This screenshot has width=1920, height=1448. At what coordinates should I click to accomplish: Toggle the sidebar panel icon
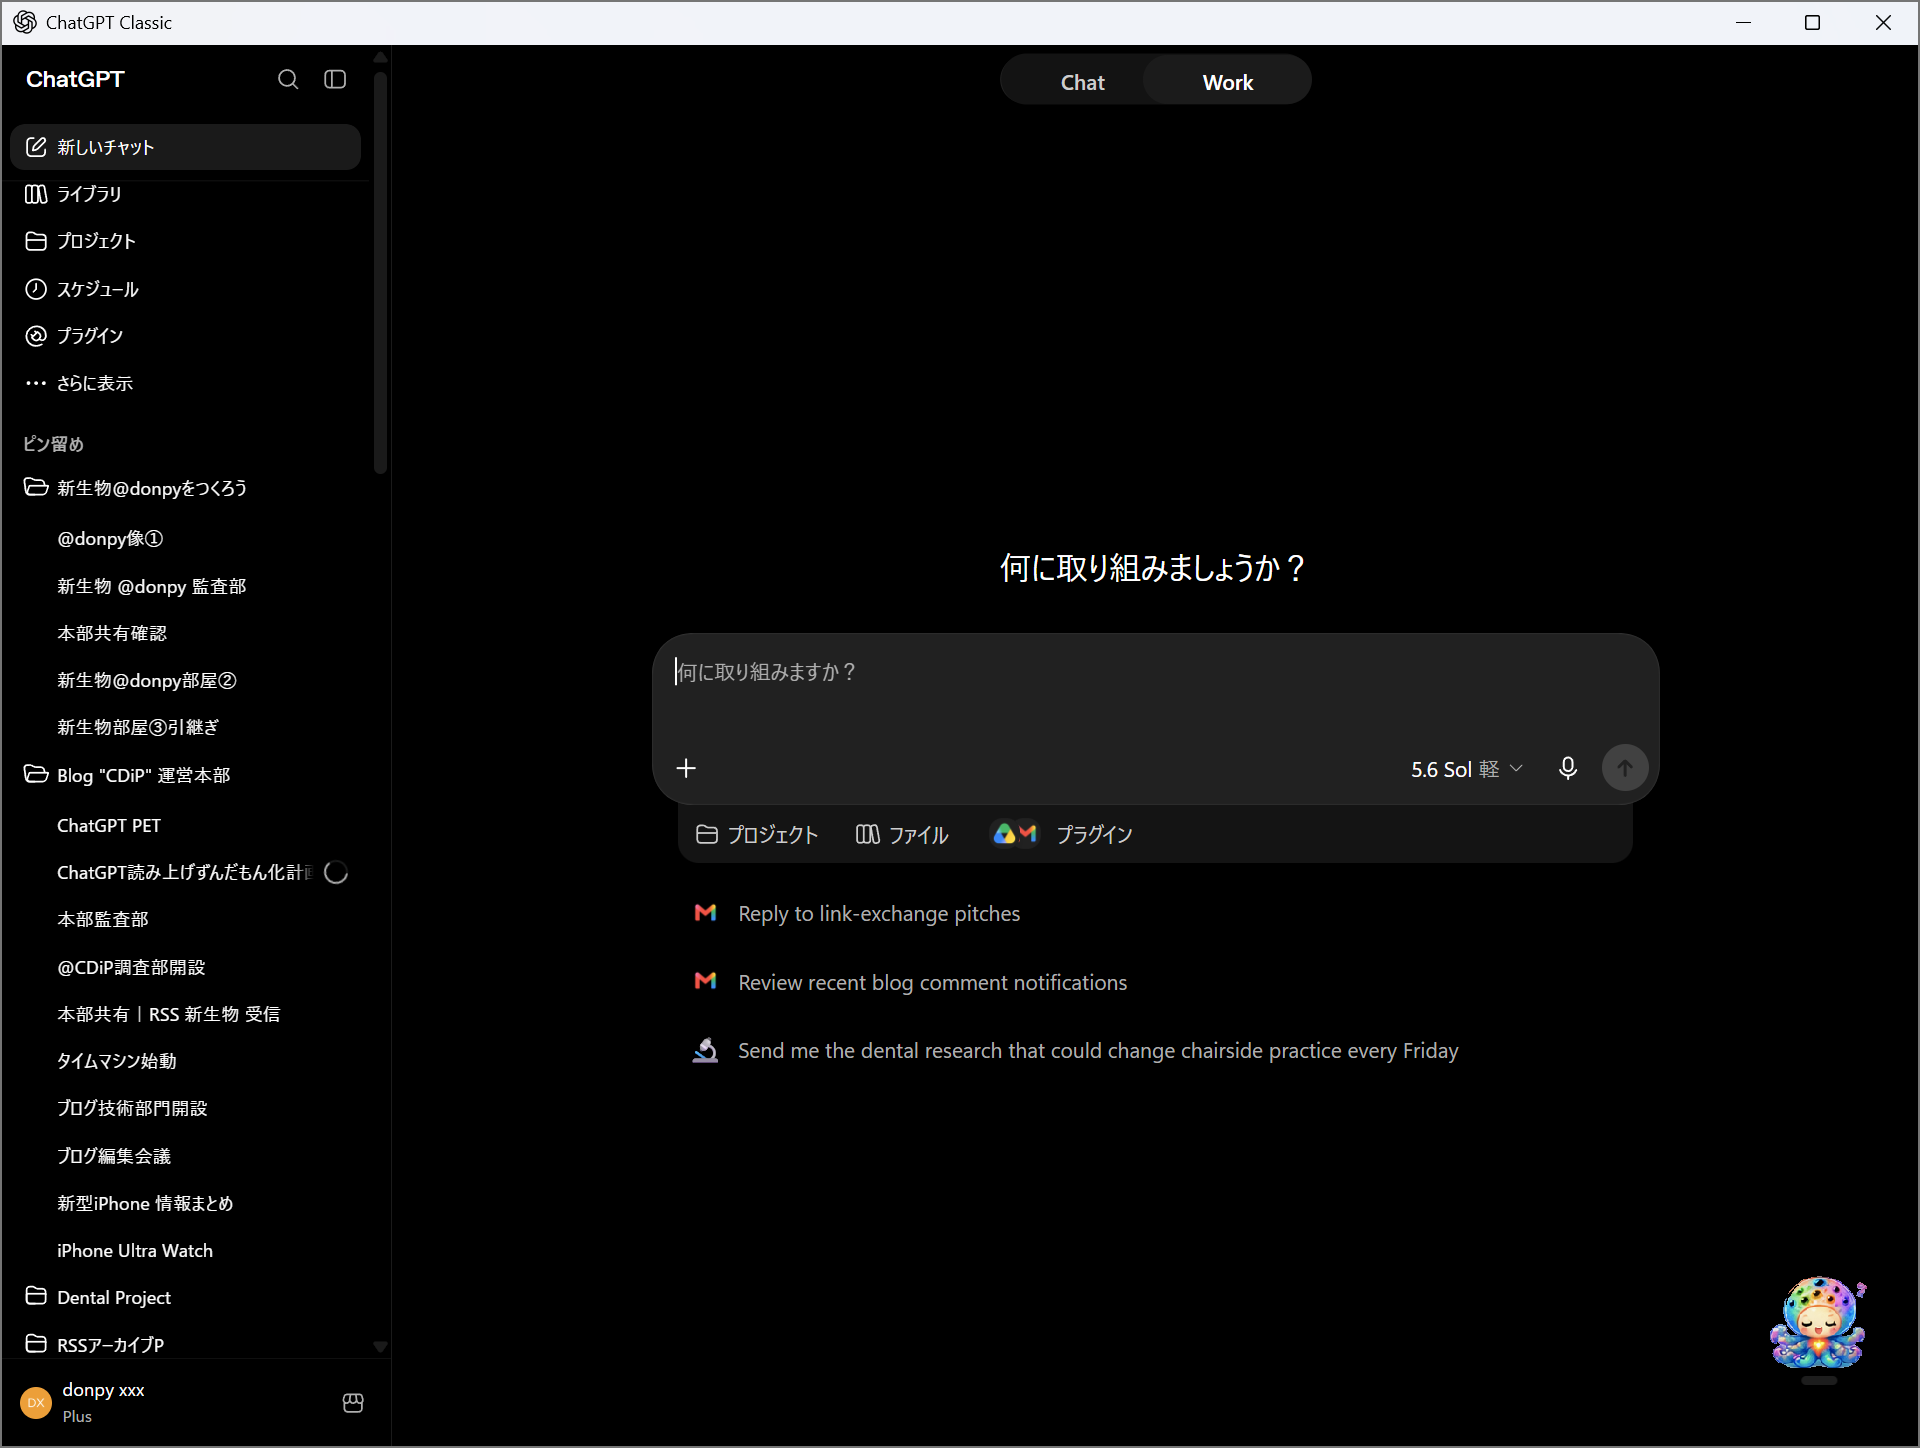tap(335, 79)
